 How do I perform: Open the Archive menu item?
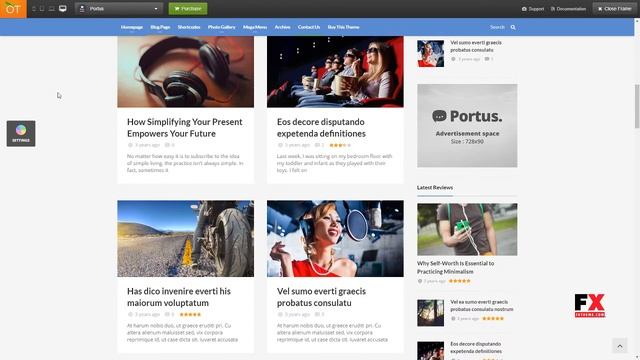(x=282, y=27)
